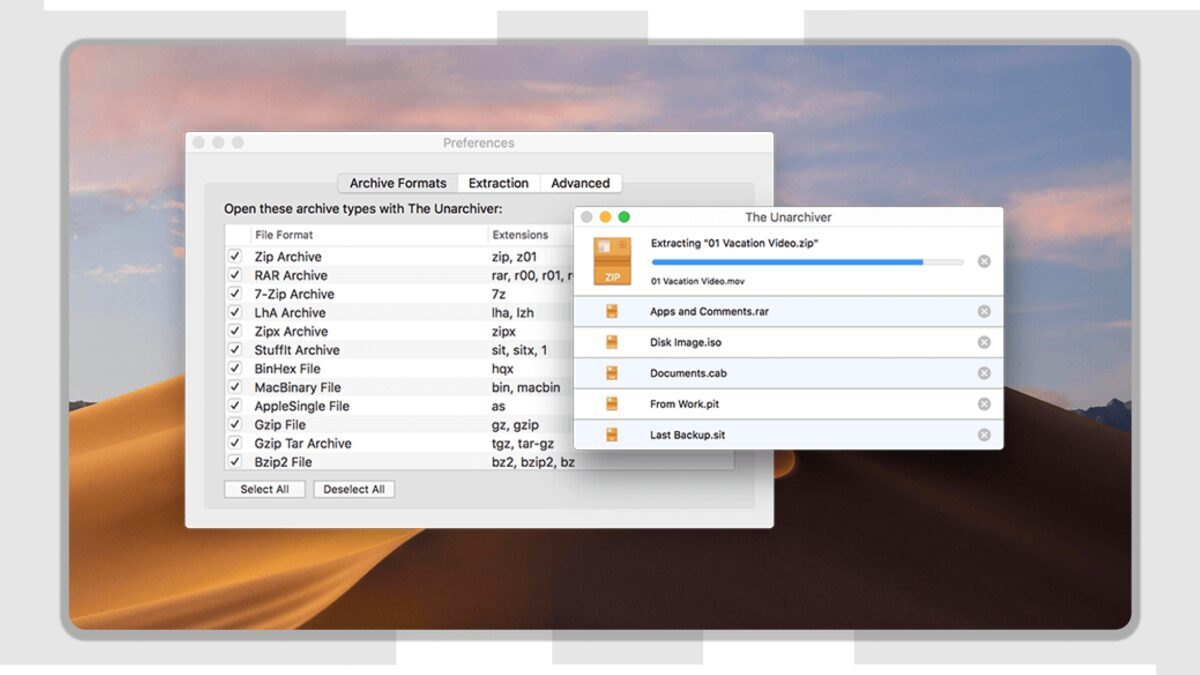Screen dimensions: 1200x675
Task: Toggle the Bzip2 File checkbox
Action: tap(235, 462)
